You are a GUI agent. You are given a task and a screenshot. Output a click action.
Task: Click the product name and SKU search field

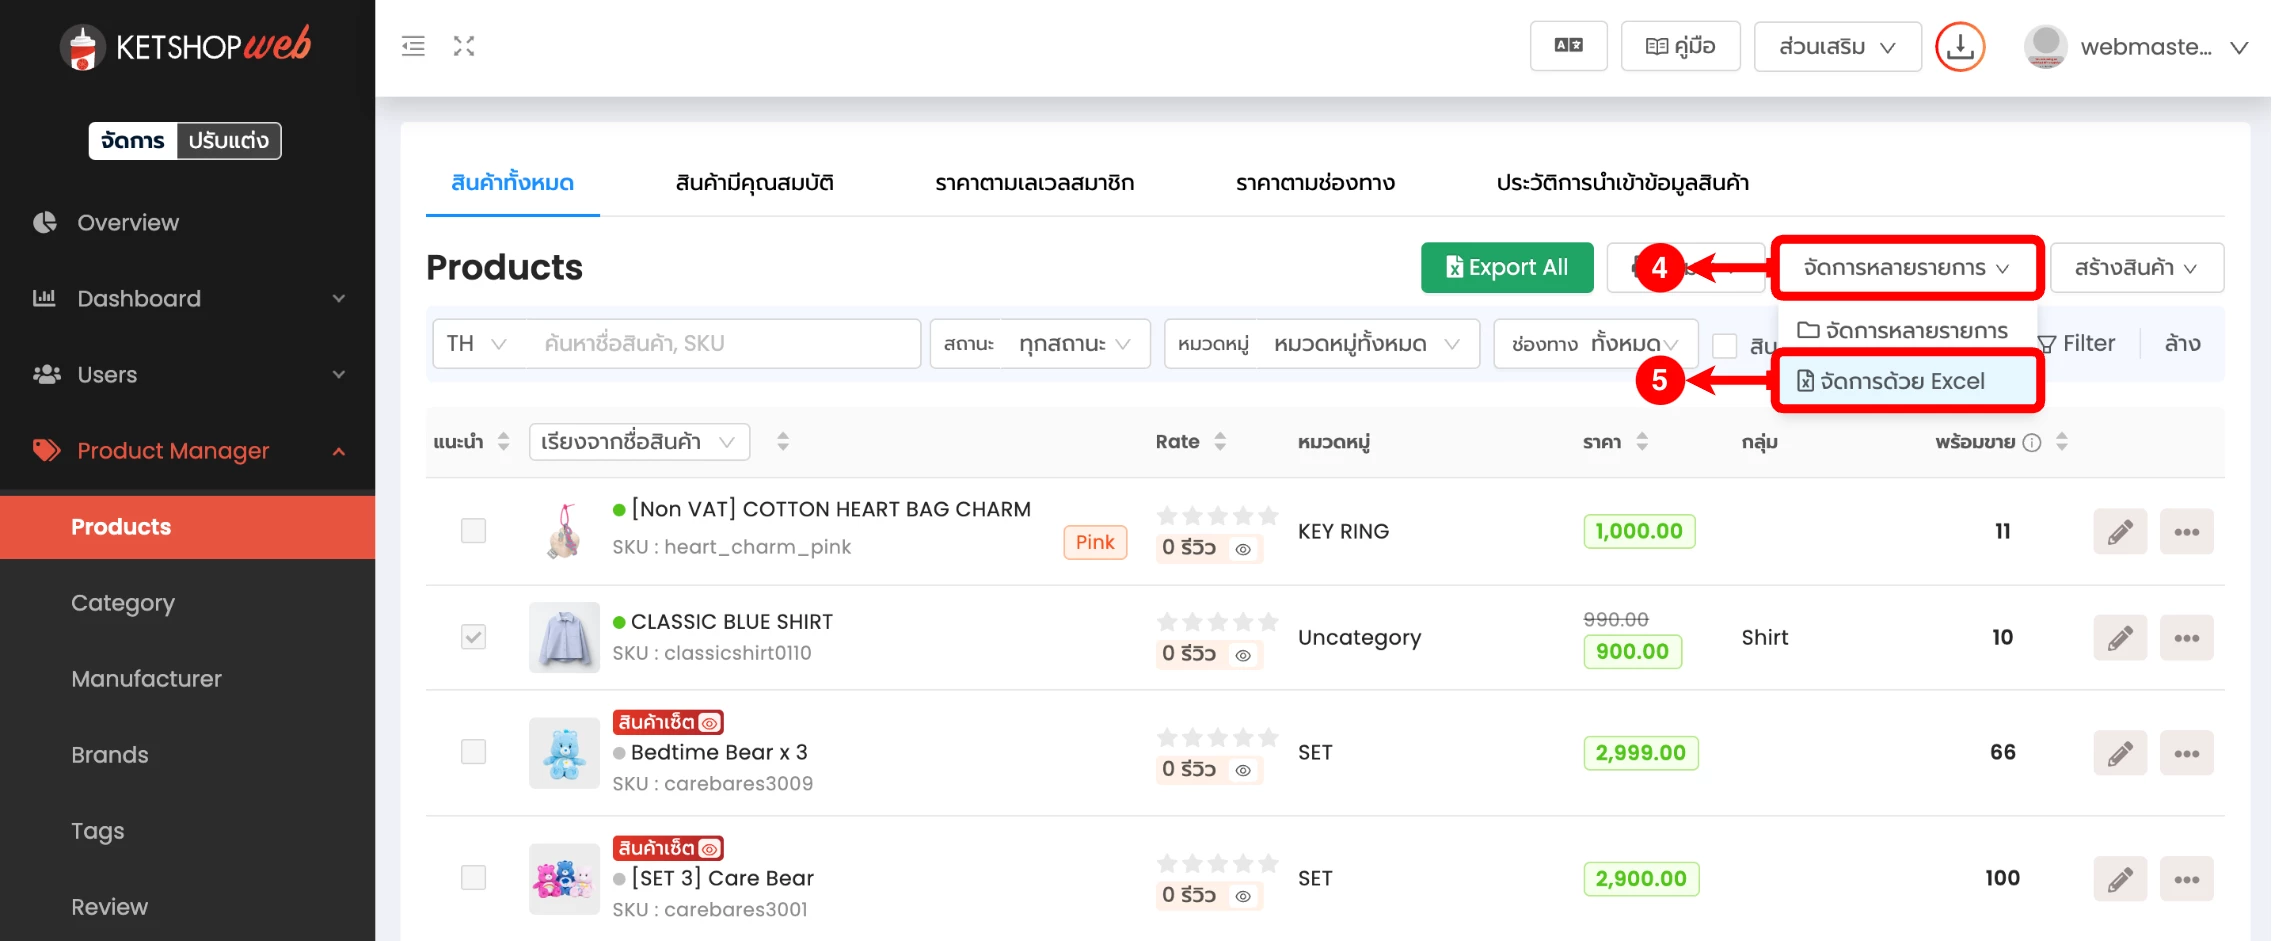720,344
